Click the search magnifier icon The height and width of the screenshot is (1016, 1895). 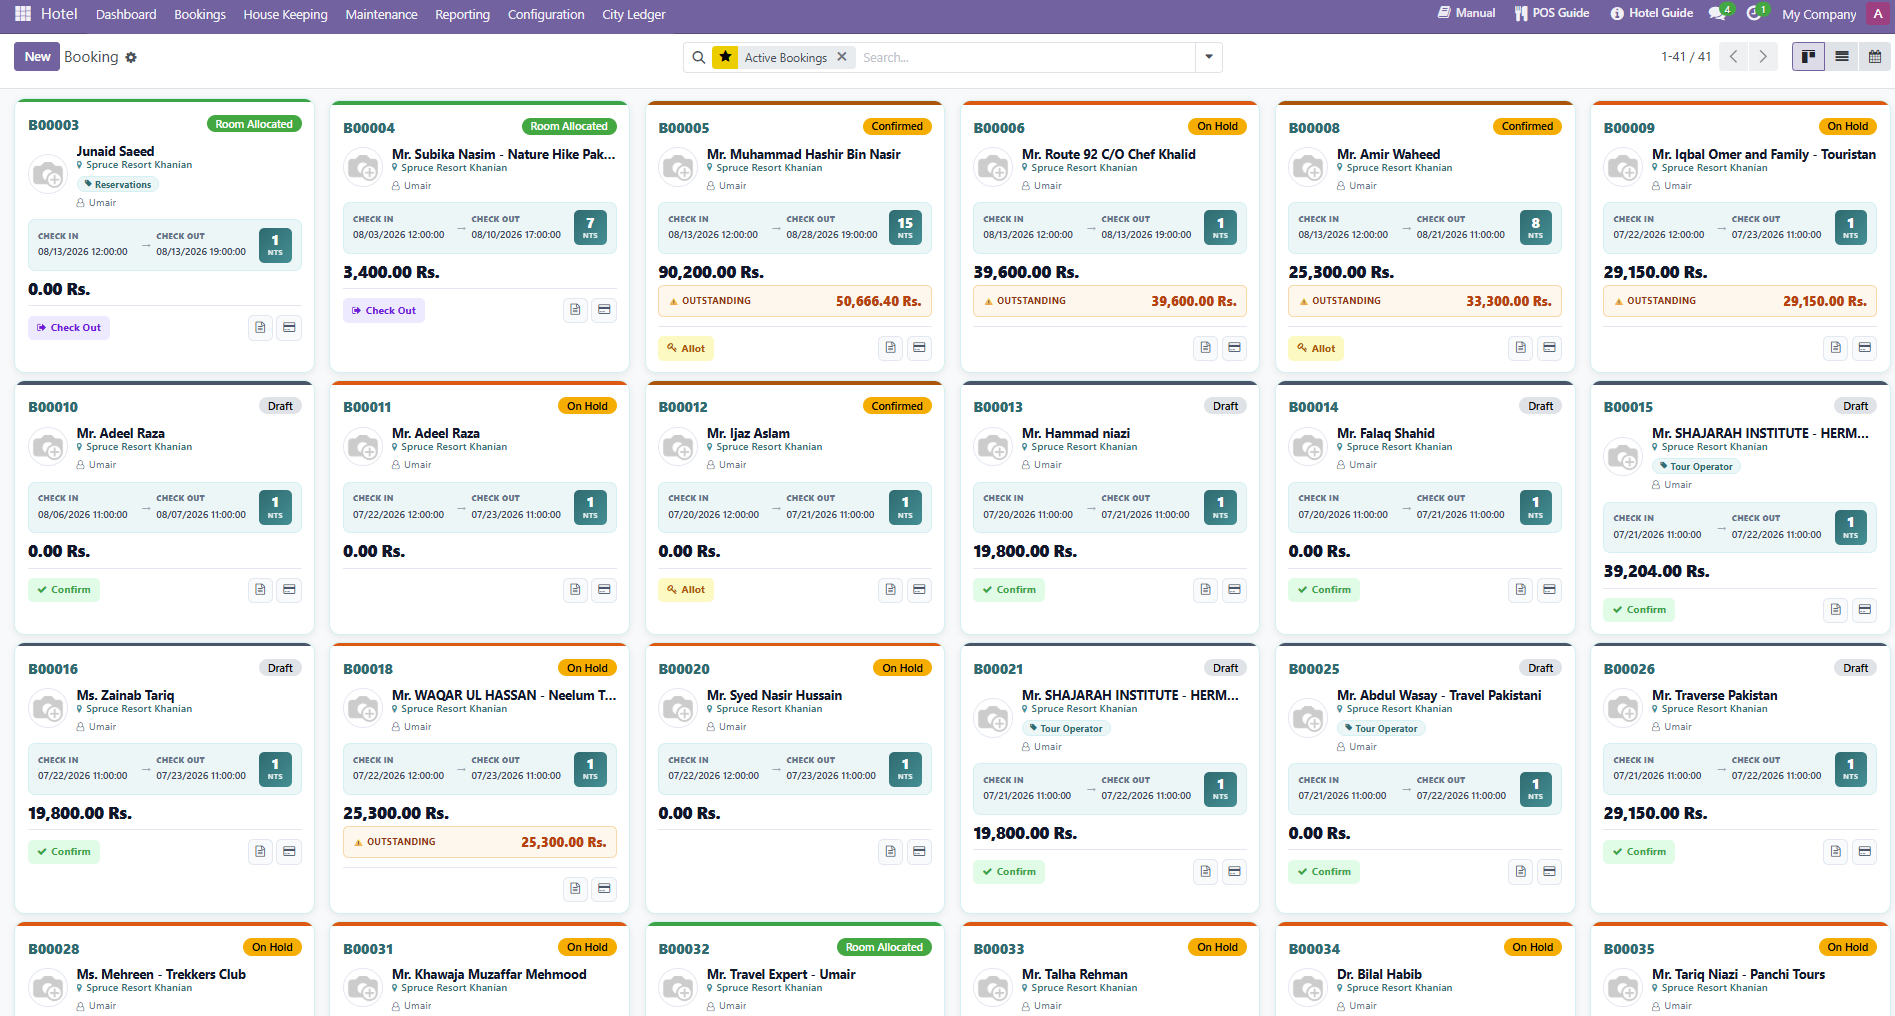[x=699, y=58]
